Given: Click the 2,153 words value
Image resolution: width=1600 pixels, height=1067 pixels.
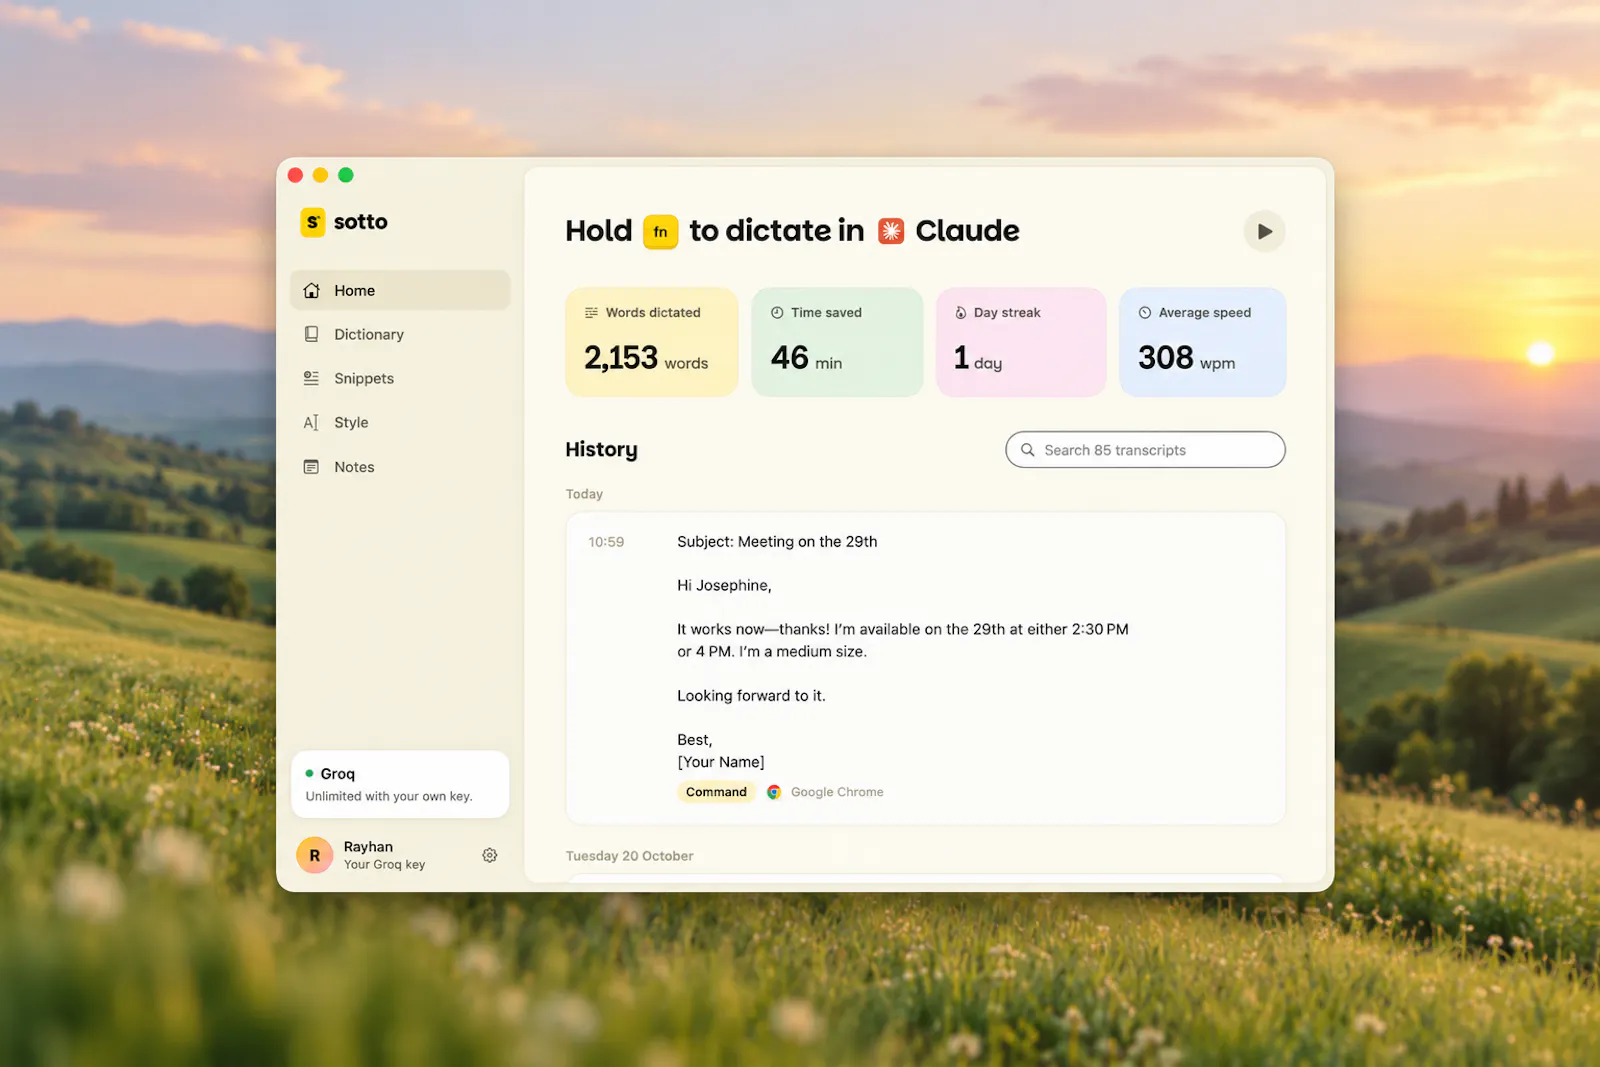Looking at the screenshot, I should click(646, 358).
